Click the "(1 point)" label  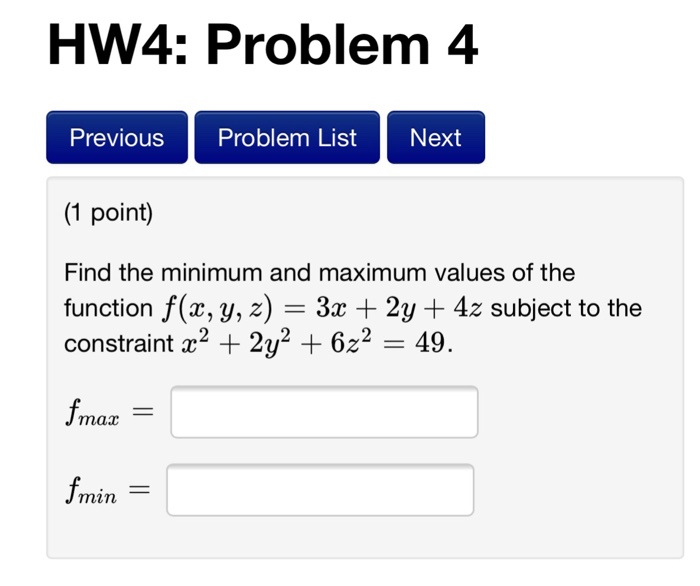(x=108, y=212)
